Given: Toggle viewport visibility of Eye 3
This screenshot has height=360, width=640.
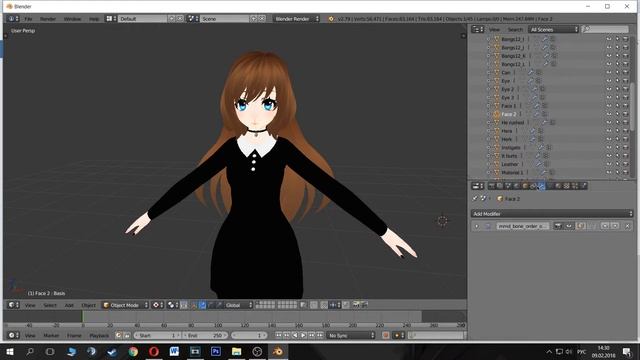Looking at the screenshot, I should (x=609, y=98).
